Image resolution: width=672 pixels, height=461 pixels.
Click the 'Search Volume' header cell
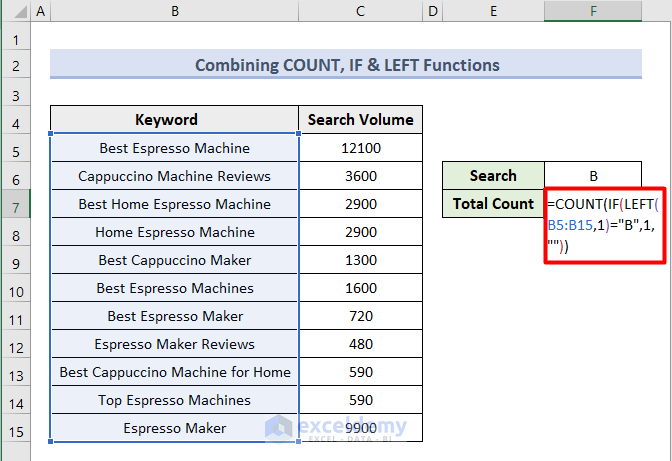point(360,120)
